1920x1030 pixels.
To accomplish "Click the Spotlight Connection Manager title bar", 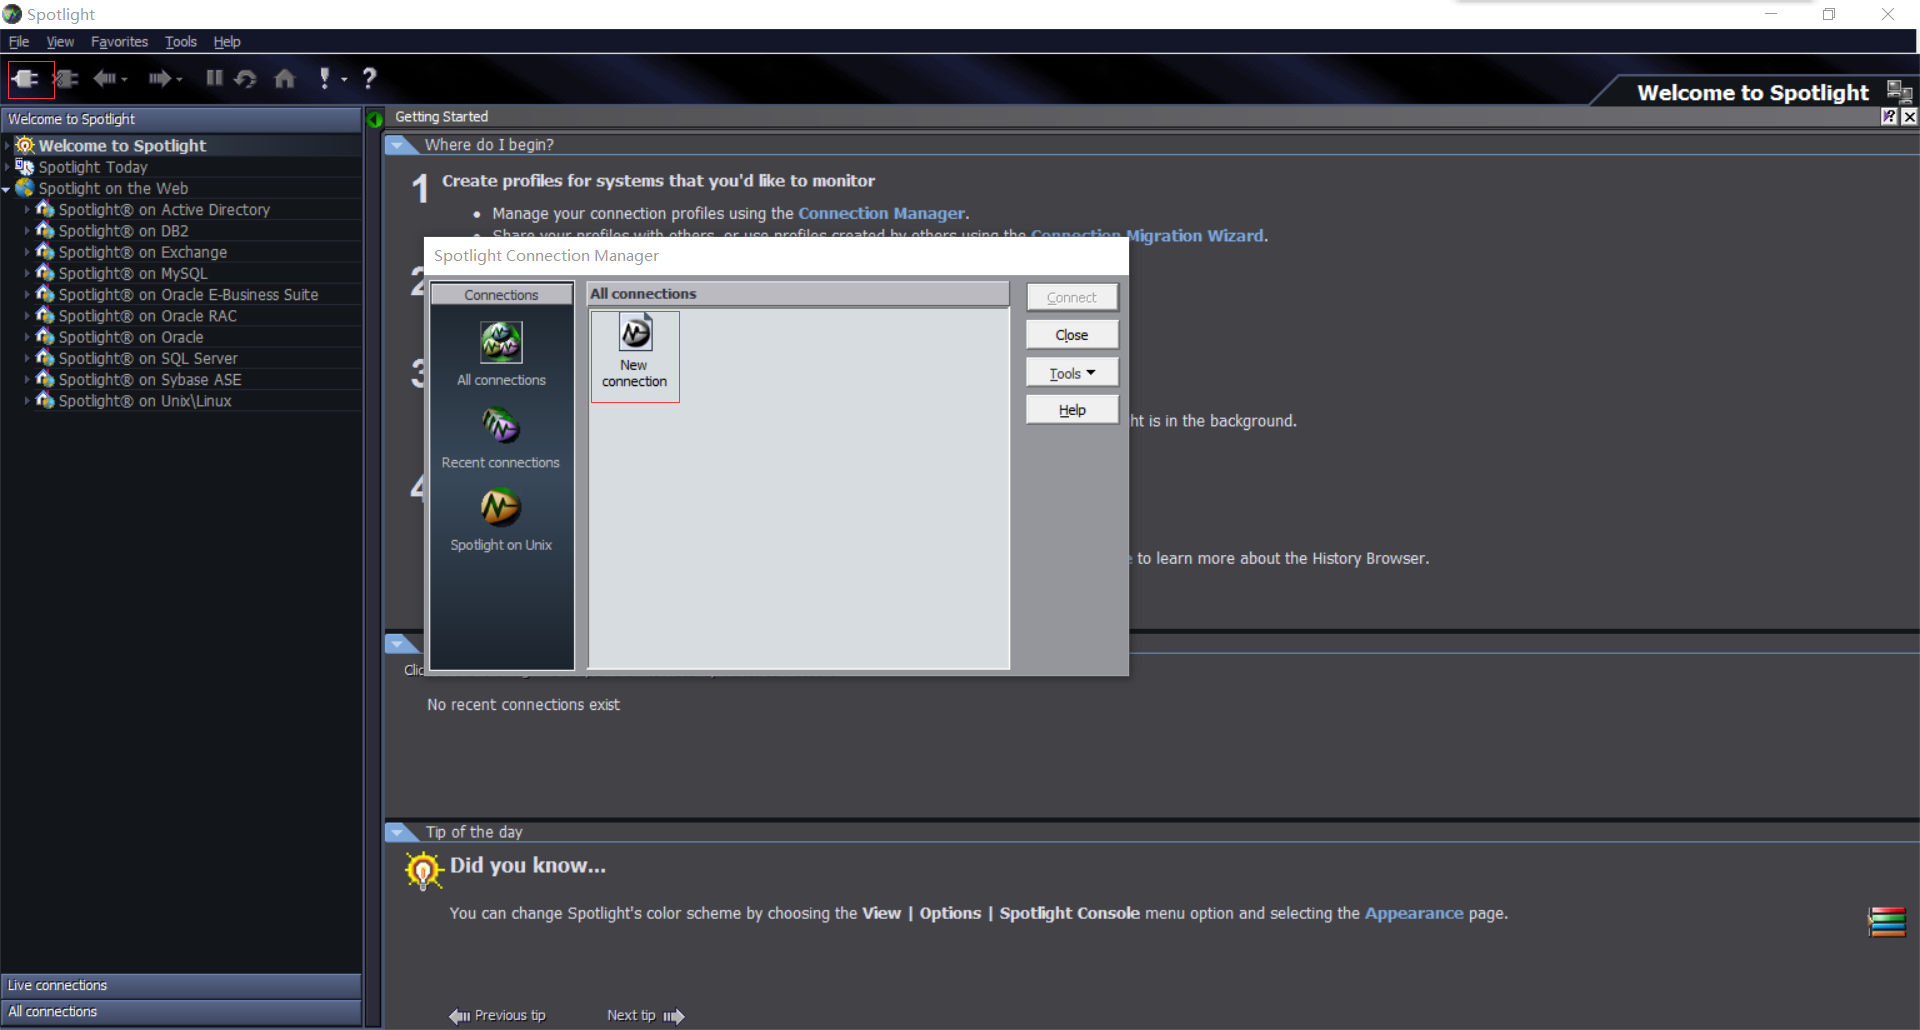I will 776,256.
